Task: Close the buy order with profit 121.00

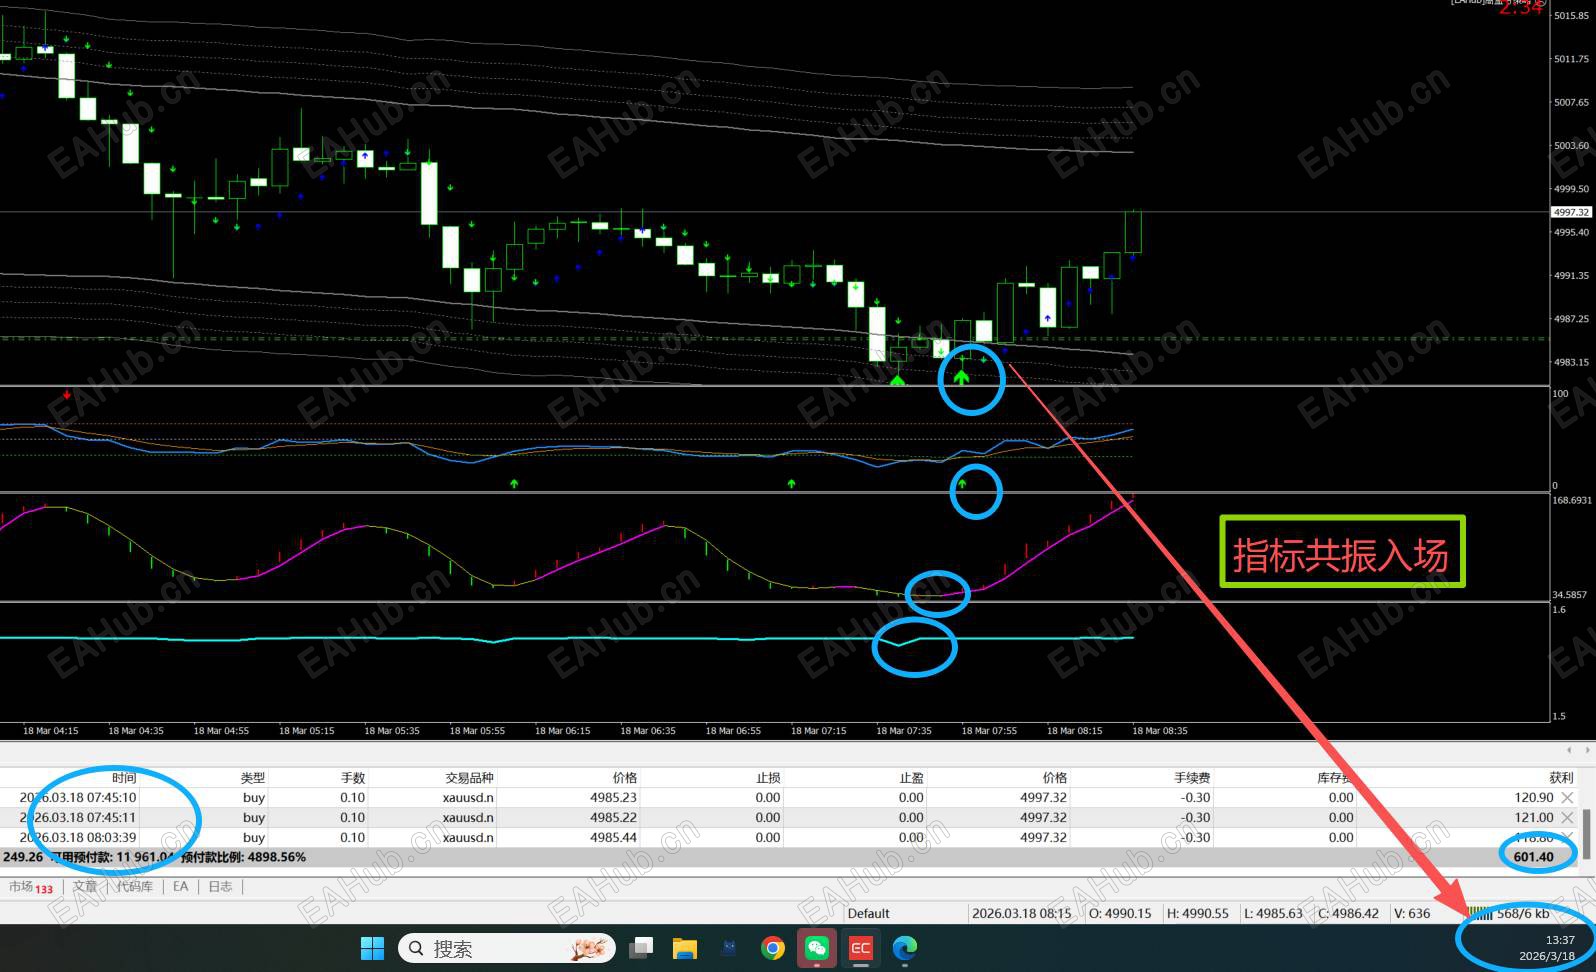Action: (1567, 817)
